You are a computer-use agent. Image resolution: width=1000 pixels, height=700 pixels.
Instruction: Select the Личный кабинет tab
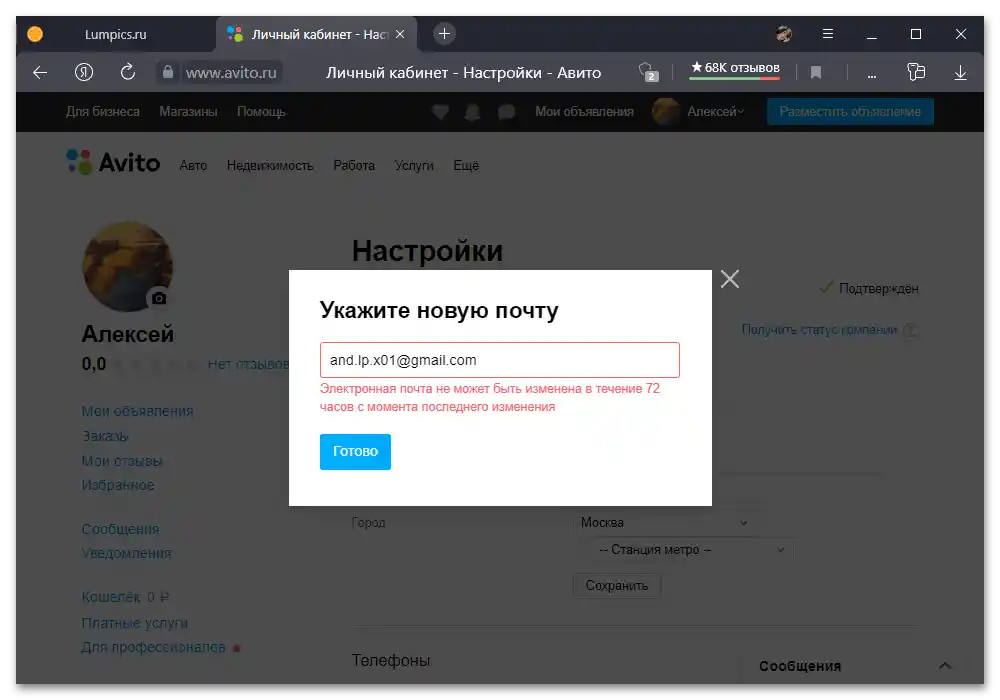pos(317,34)
